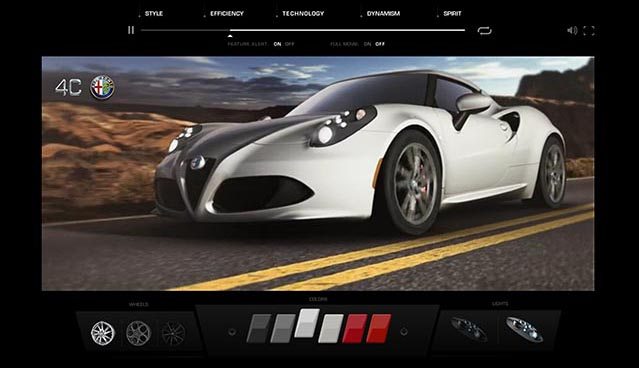Jump to the Style chapter
The height and width of the screenshot is (368, 639).
click(x=154, y=13)
